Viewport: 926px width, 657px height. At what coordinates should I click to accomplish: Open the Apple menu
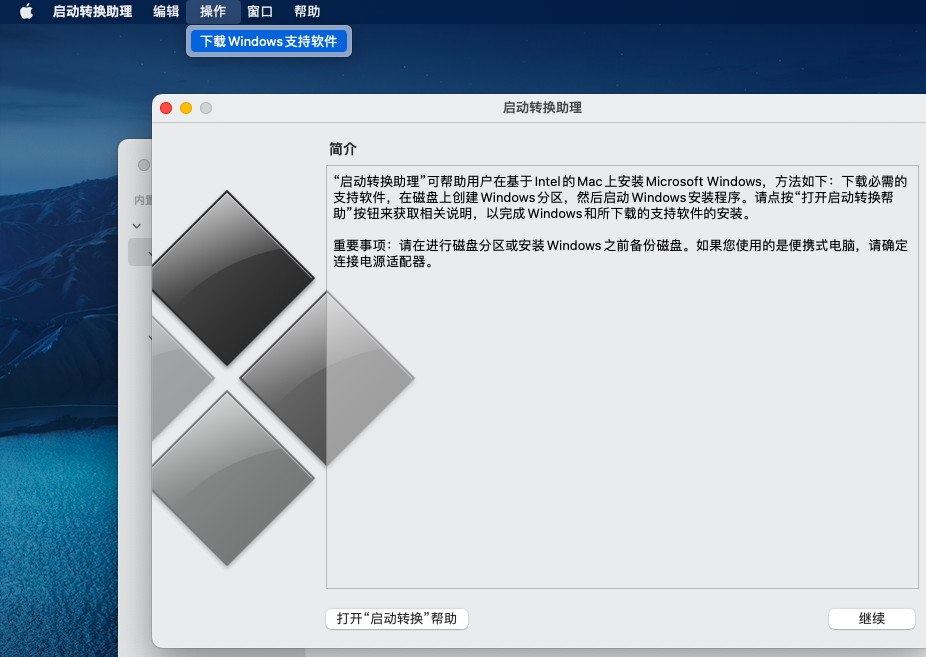point(26,11)
